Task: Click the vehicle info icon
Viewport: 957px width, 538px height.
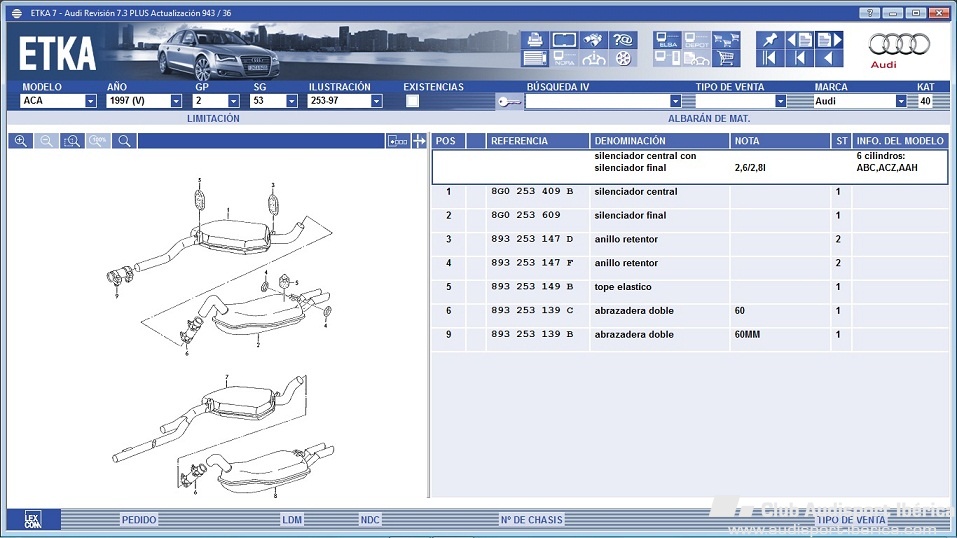Action: (x=593, y=58)
